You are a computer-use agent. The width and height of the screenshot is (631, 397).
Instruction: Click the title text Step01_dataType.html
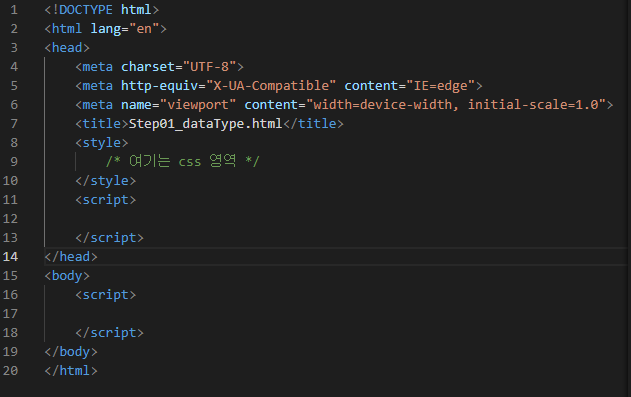[x=206, y=124]
